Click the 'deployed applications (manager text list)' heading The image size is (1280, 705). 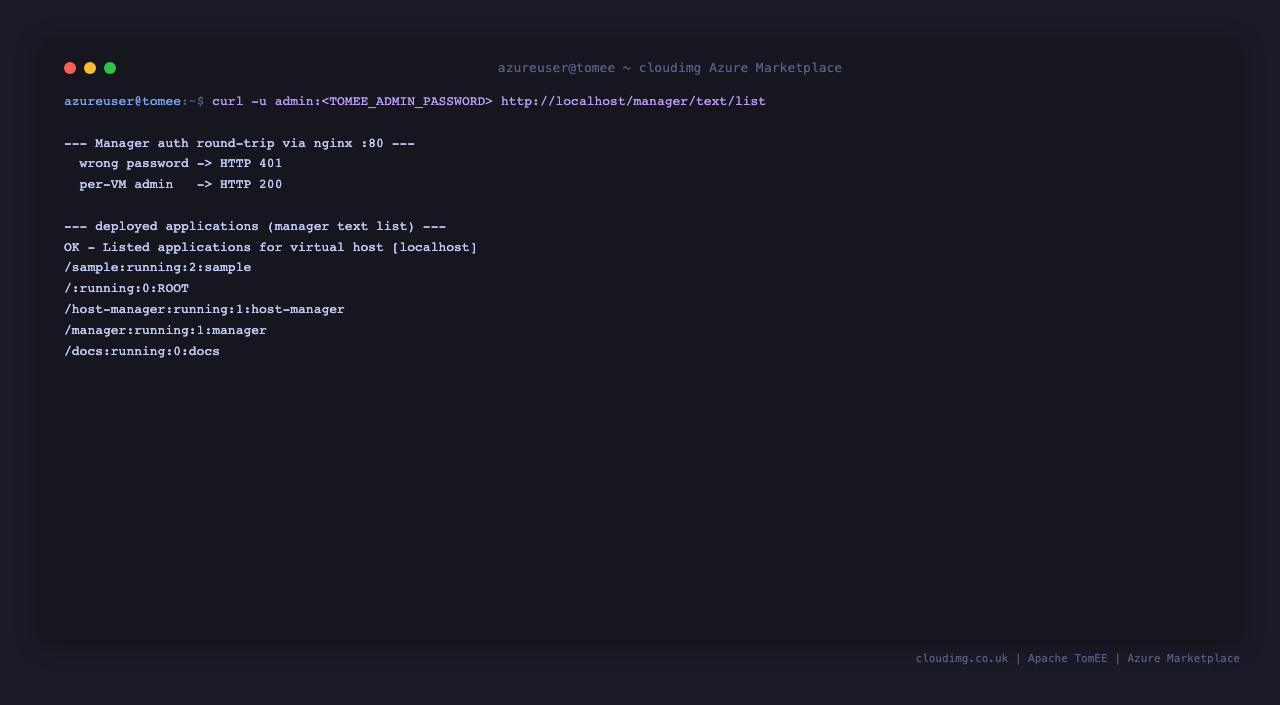coord(255,227)
